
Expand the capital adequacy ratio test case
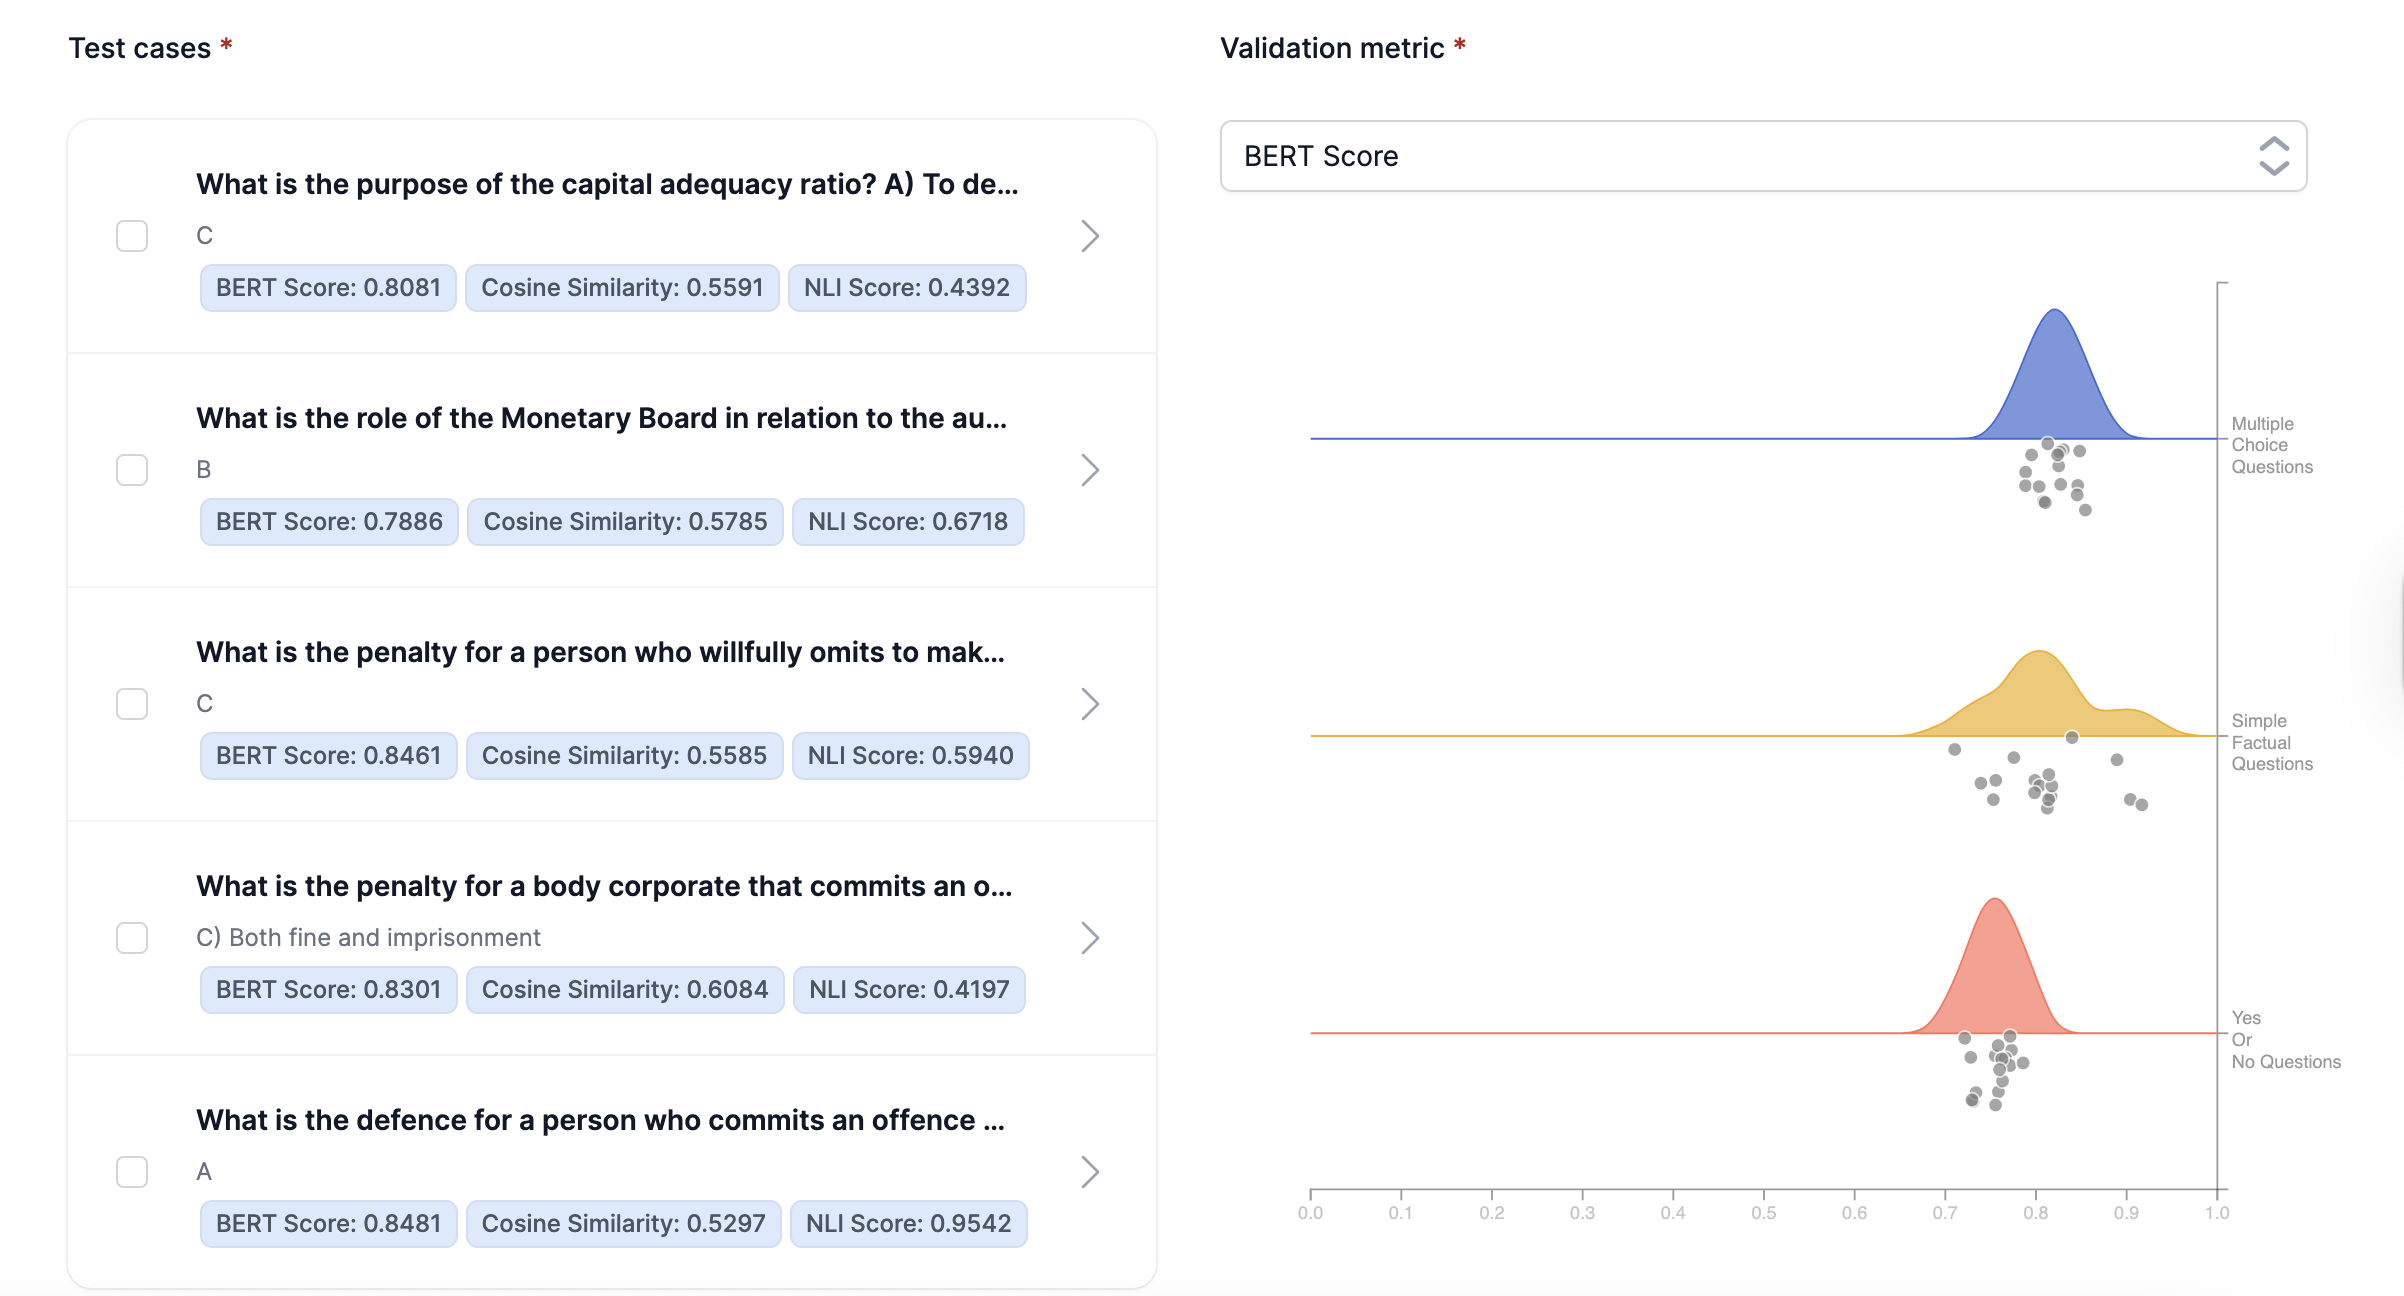pos(1090,236)
